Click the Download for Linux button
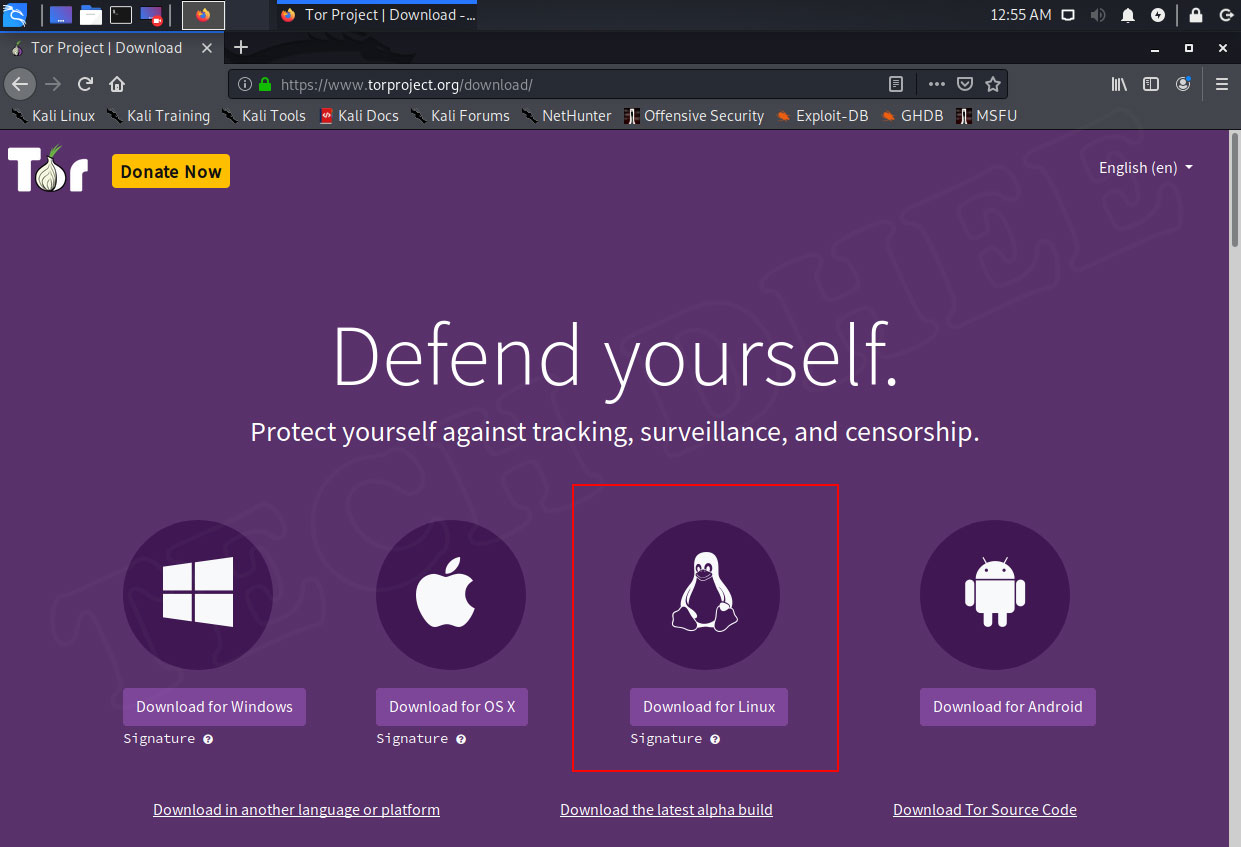1241x847 pixels. (708, 707)
